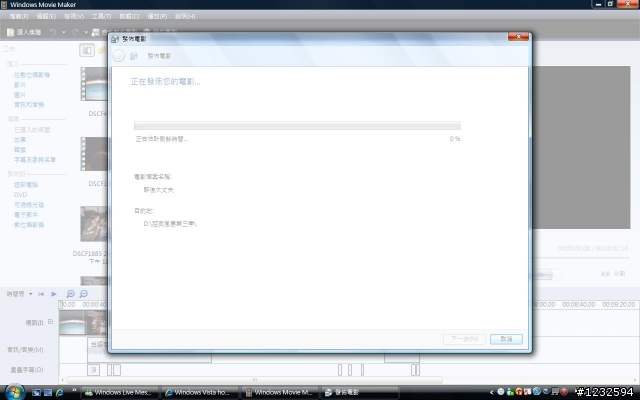
Task: Click the e-mail publish link
Action: 26,215
